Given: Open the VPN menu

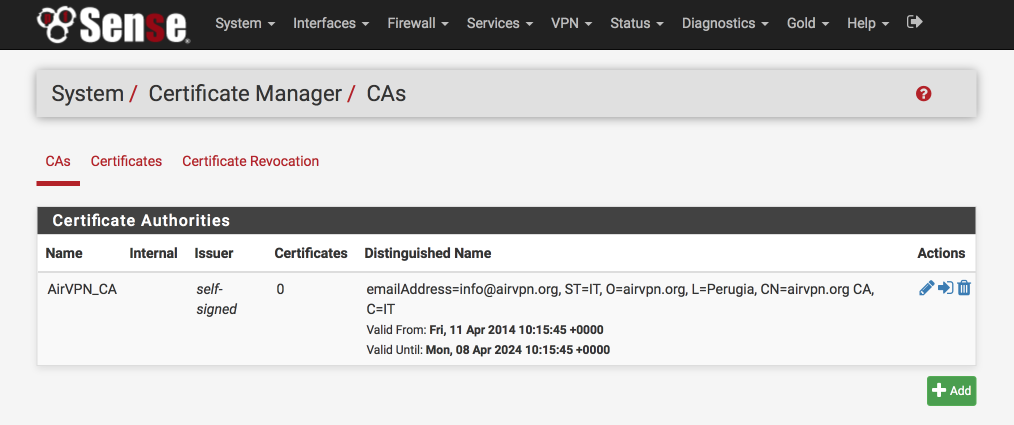Looking at the screenshot, I should click(572, 23).
